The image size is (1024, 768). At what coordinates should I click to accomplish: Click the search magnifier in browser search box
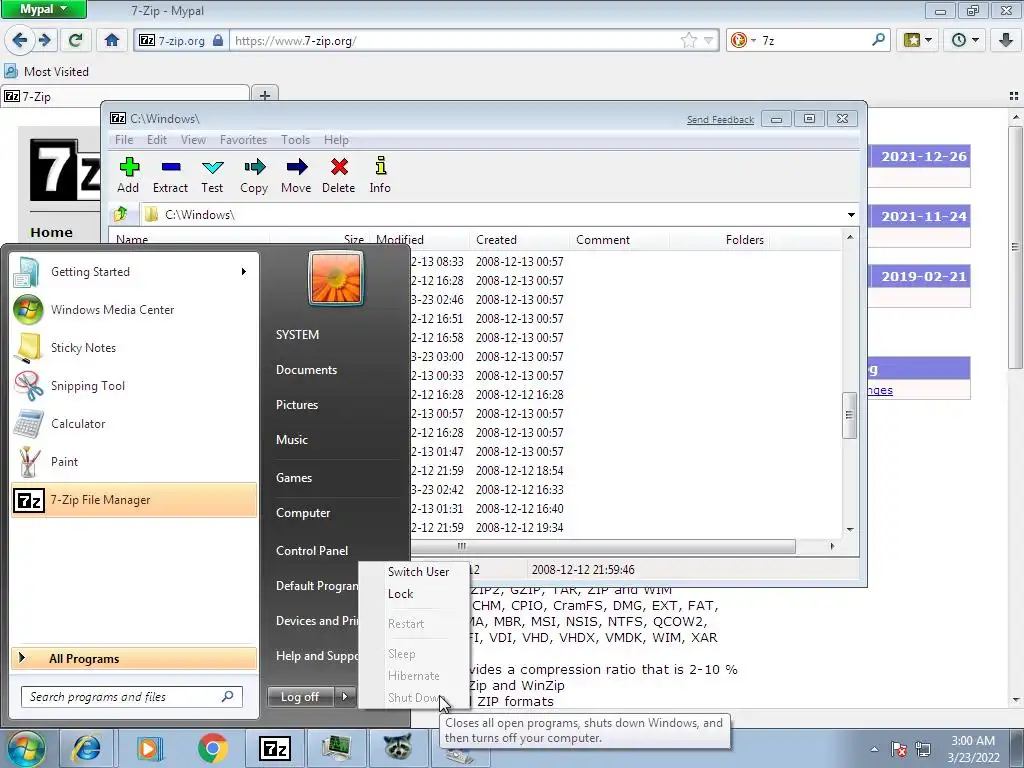click(x=878, y=40)
